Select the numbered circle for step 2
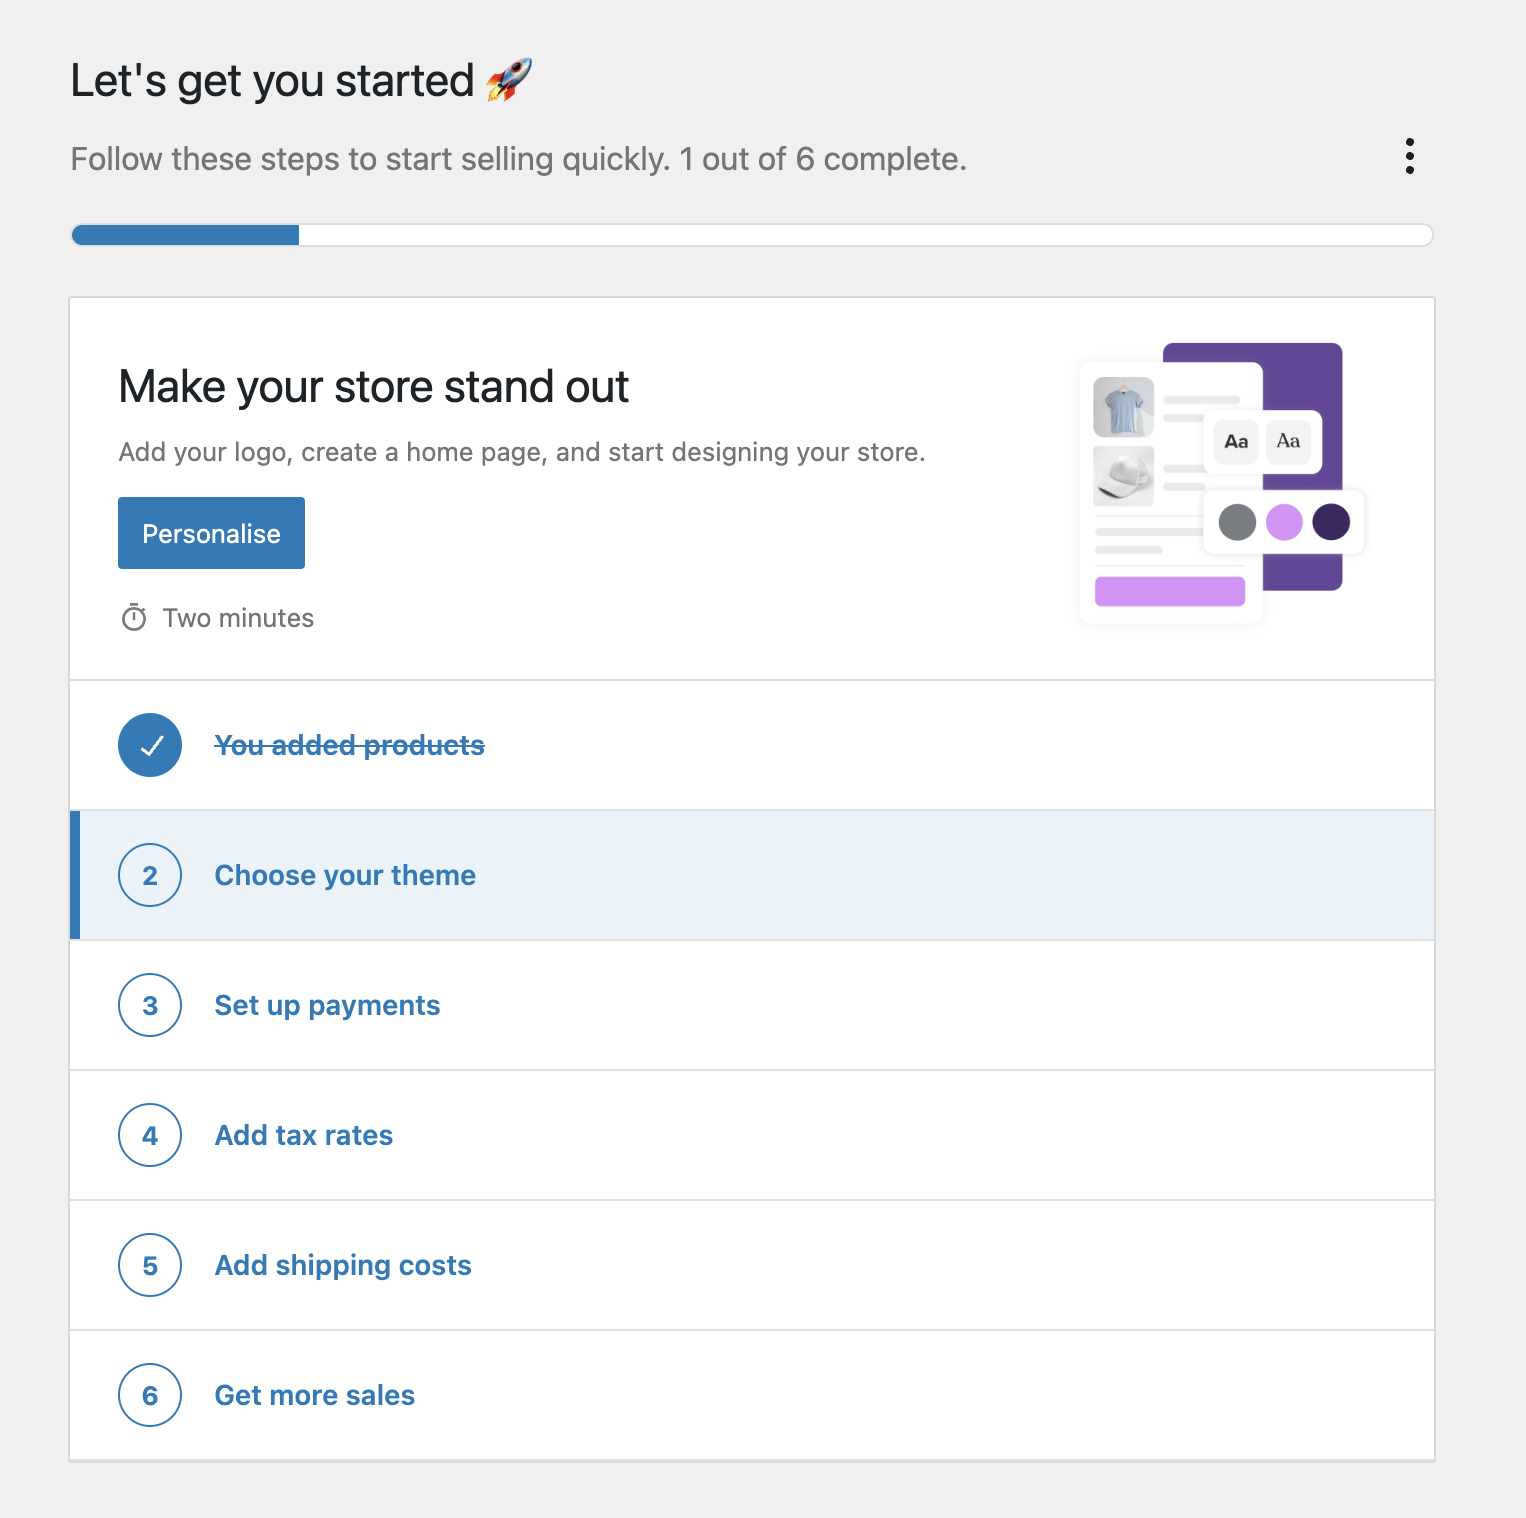The height and width of the screenshot is (1518, 1526). click(x=150, y=875)
